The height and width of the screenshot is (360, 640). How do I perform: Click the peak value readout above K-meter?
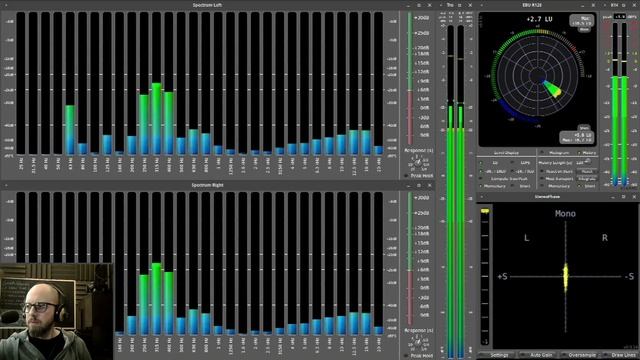[x=620, y=17]
